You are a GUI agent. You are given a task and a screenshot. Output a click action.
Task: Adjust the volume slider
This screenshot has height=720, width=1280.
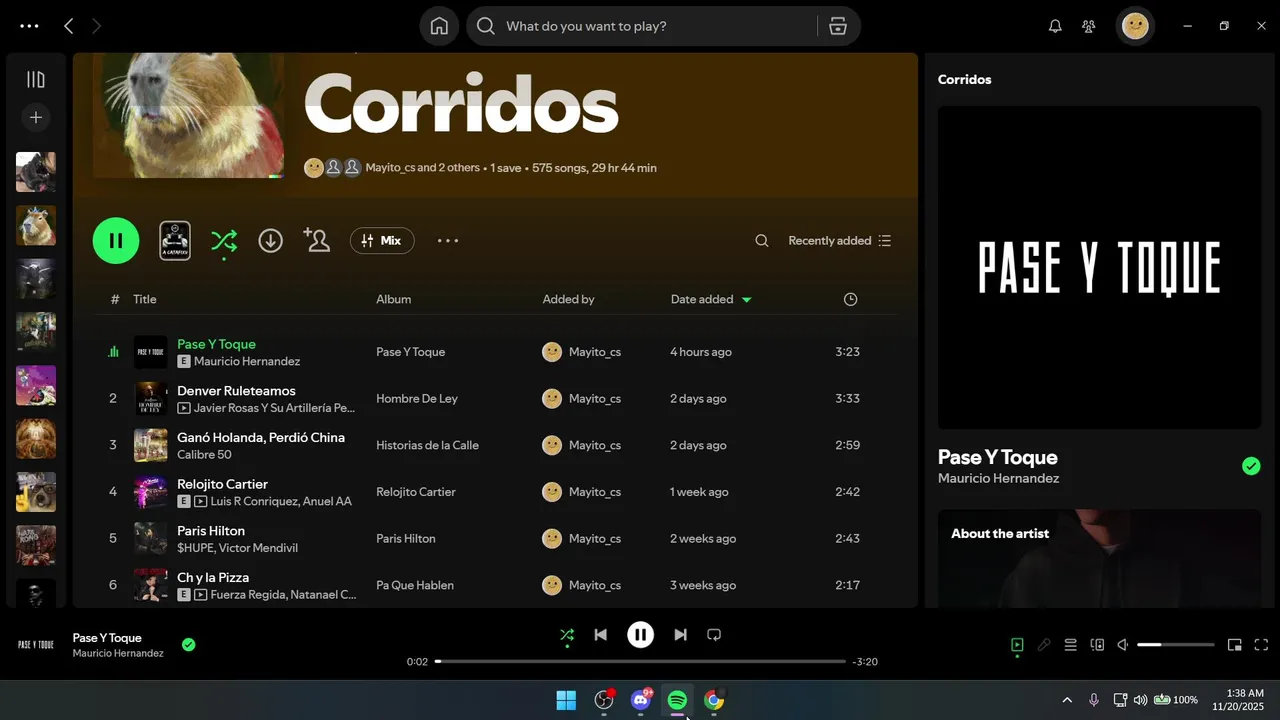point(1176,645)
